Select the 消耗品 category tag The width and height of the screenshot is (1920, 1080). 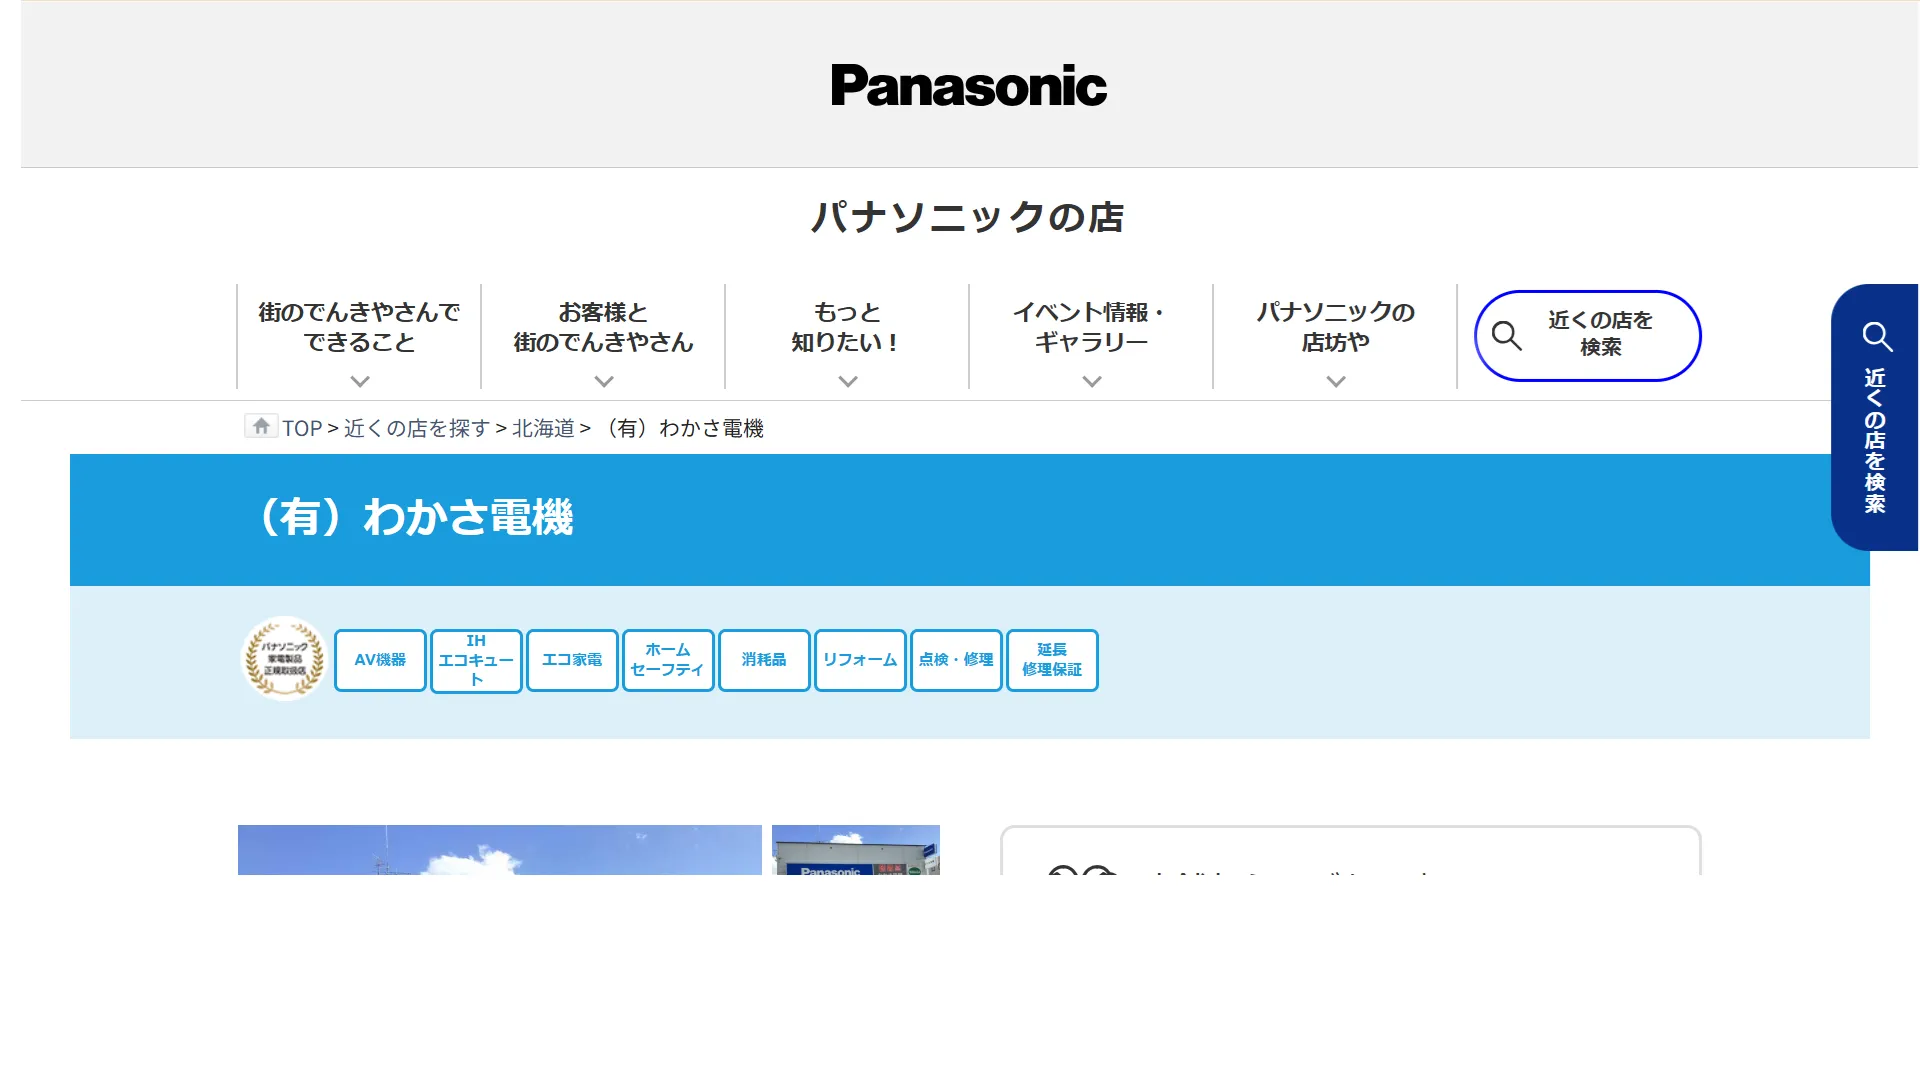tap(764, 660)
